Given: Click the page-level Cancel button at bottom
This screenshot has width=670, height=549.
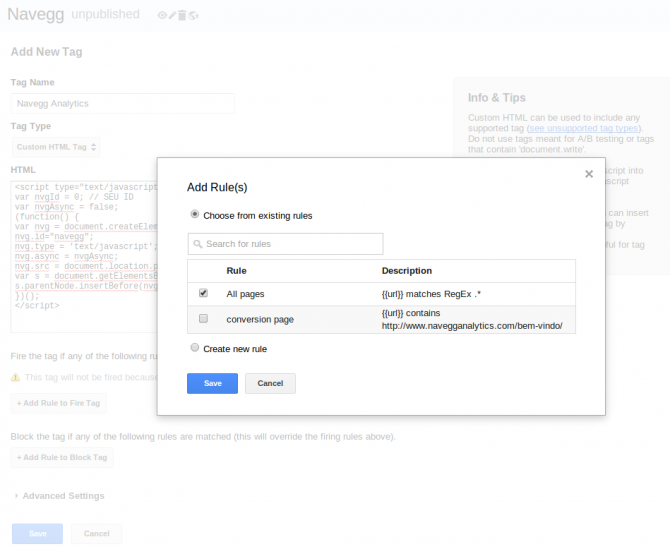Looking at the screenshot, I should [97, 534].
